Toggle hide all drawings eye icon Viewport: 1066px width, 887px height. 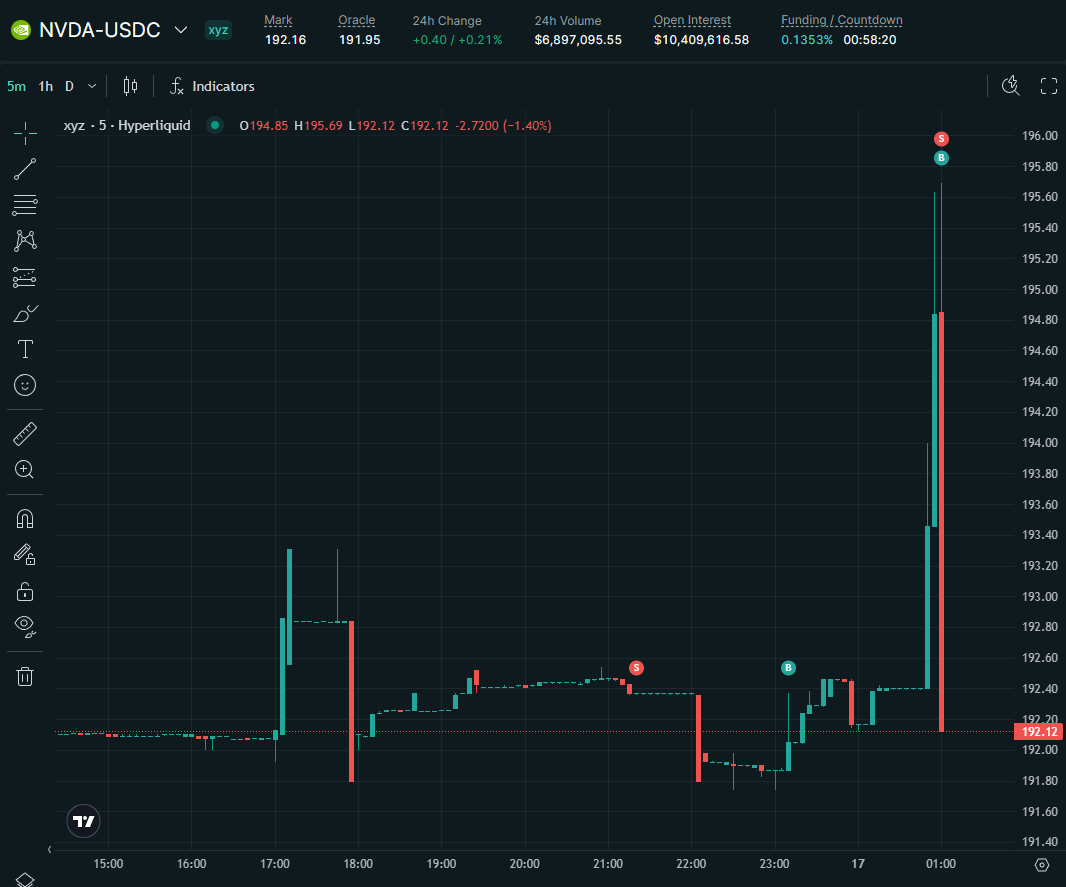tap(25, 626)
